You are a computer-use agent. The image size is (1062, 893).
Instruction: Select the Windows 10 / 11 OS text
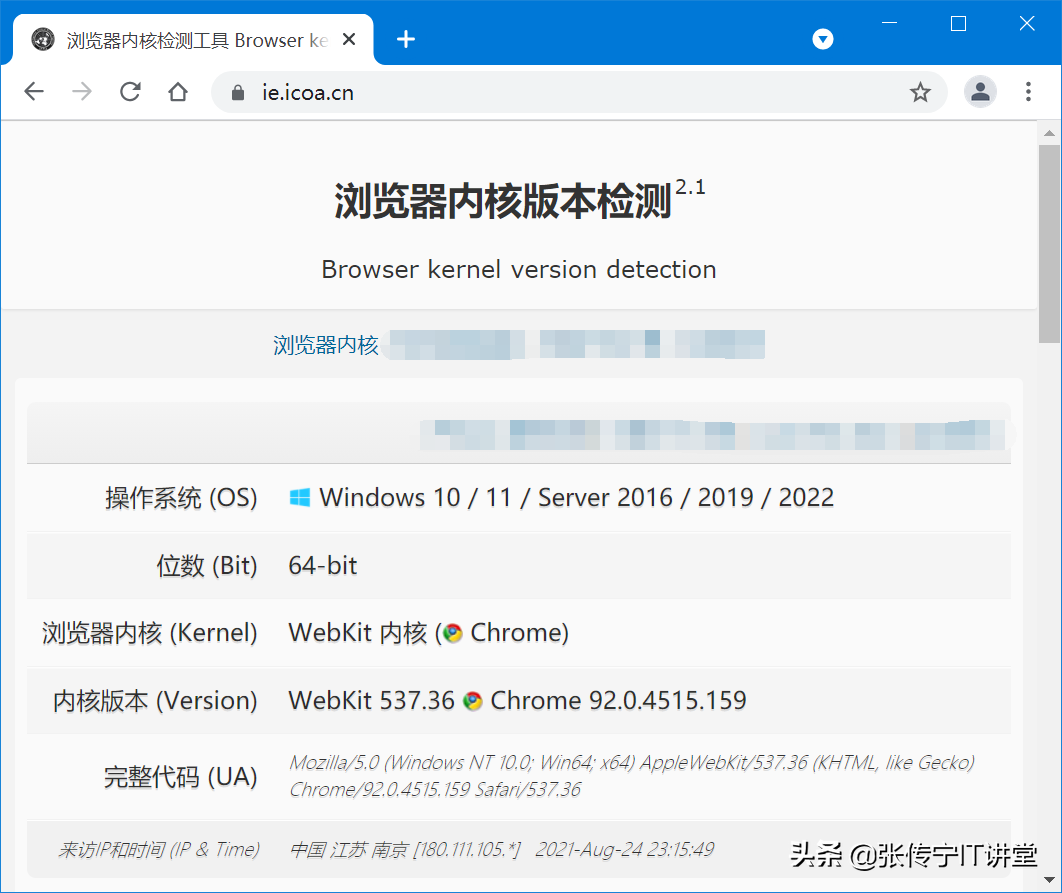pyautogui.click(x=576, y=498)
